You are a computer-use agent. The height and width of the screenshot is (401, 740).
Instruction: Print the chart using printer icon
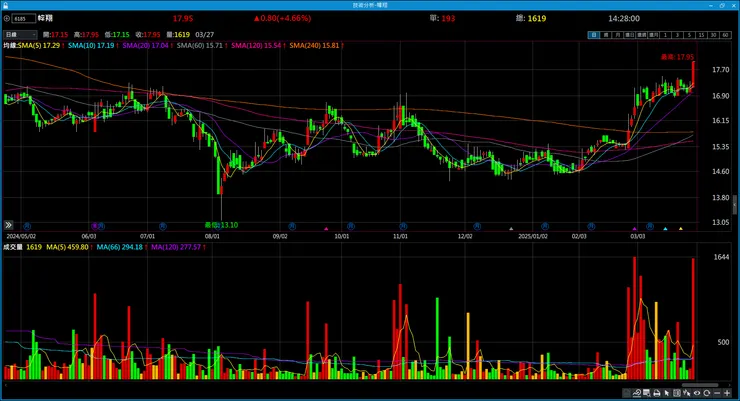pyautogui.click(x=657, y=393)
